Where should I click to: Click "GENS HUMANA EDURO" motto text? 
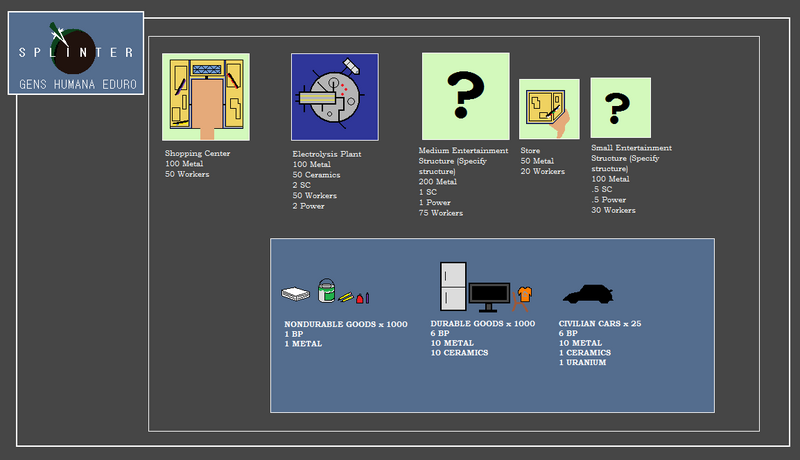pyautogui.click(x=76, y=86)
